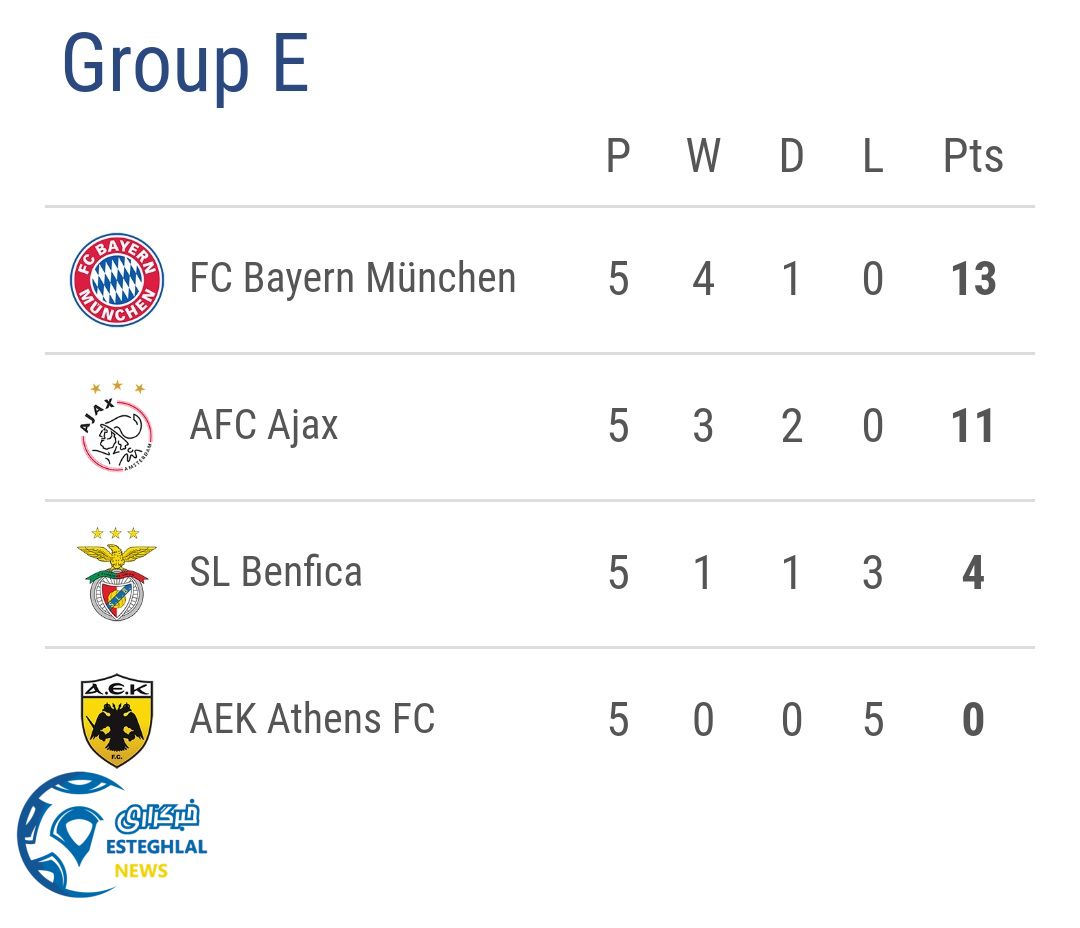The image size is (1080, 928).
Task: Click the Pts column header
Action: (x=973, y=157)
